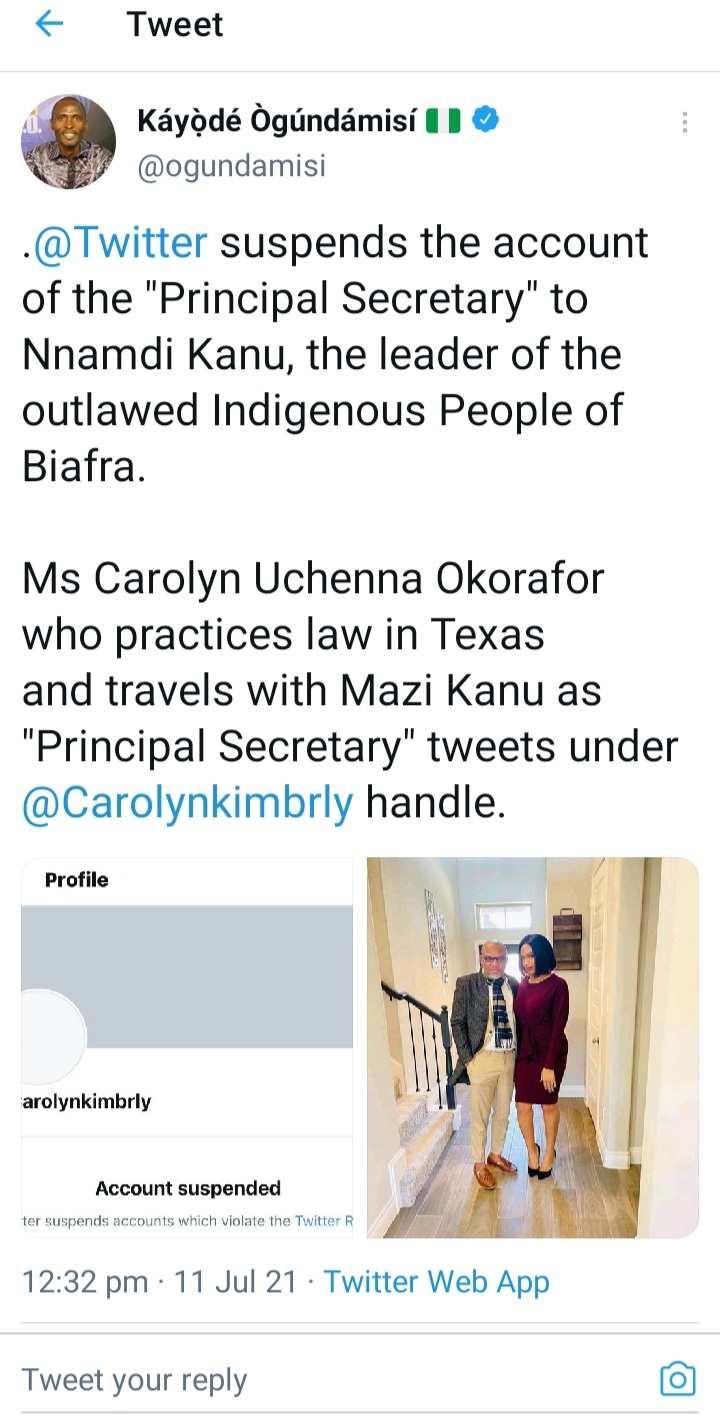Tap the Nigerian flag emoji beside the name
Screen dimensions: 720x1418
[x=443, y=122]
